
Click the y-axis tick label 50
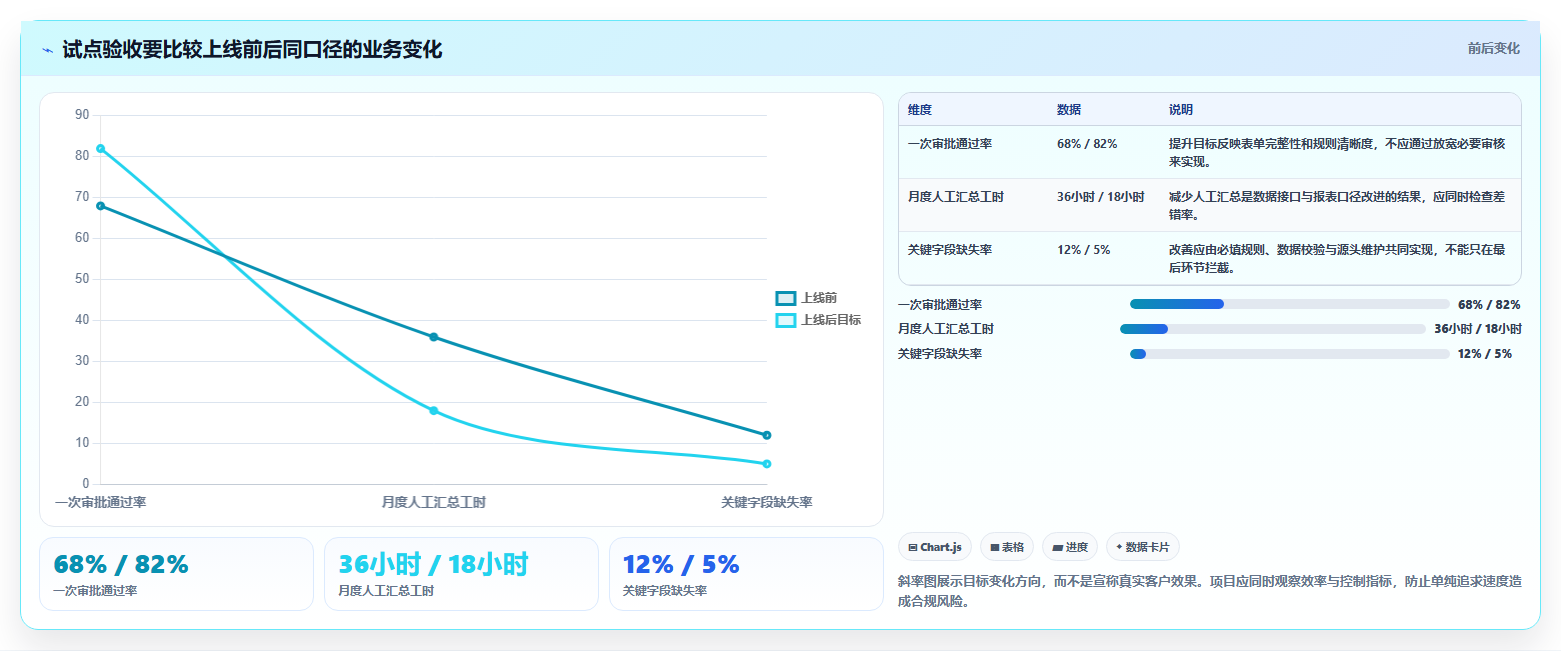click(82, 279)
